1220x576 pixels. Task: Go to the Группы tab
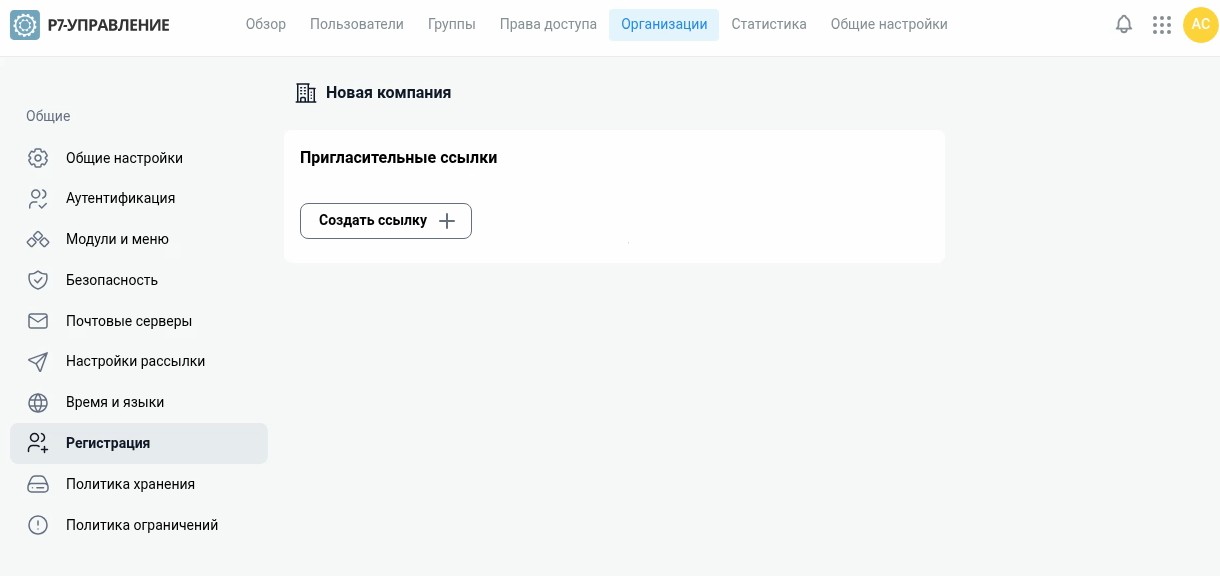[x=452, y=24]
